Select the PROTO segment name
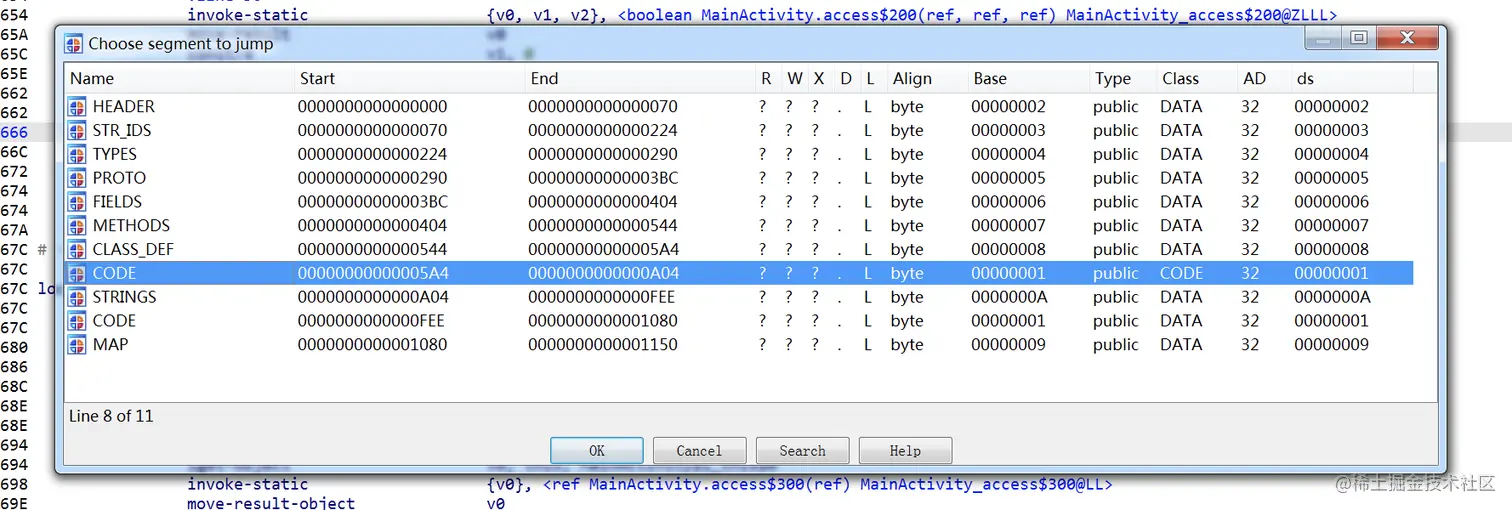1512x510 pixels. tap(119, 178)
